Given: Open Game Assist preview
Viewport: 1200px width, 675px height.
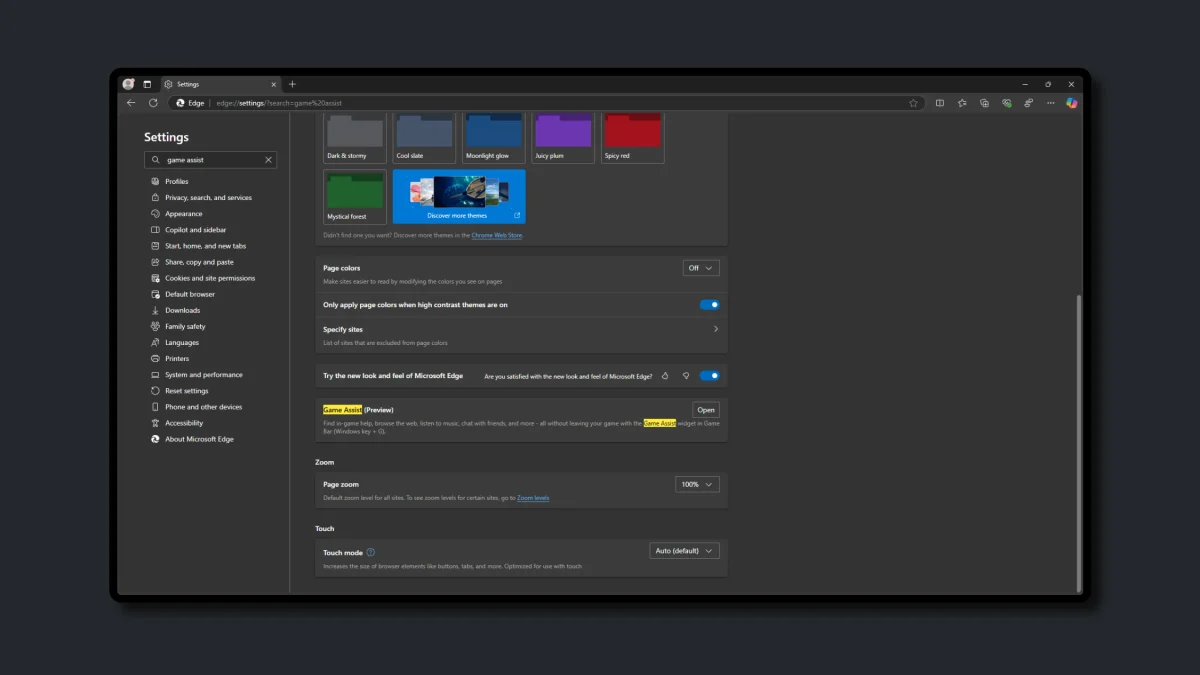Looking at the screenshot, I should tap(705, 409).
